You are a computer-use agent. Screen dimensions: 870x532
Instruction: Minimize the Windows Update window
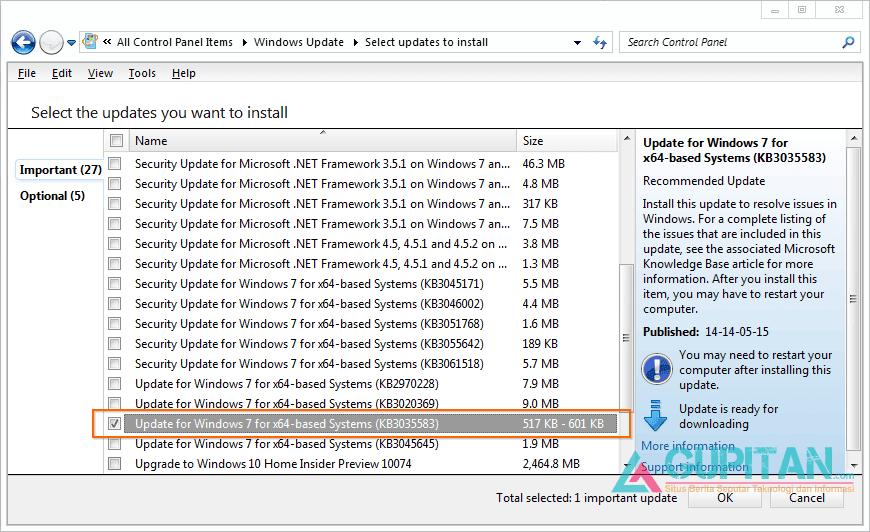pos(775,10)
